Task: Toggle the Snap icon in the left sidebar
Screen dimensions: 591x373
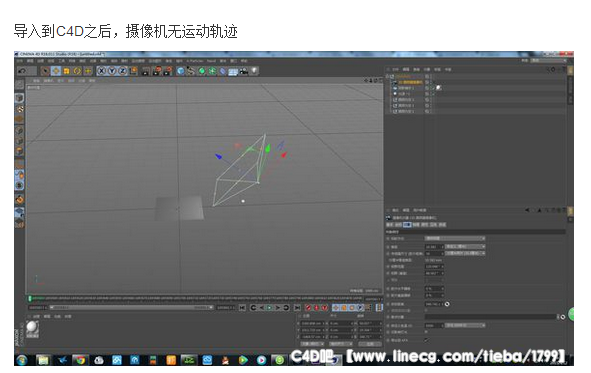Action: tap(20, 200)
